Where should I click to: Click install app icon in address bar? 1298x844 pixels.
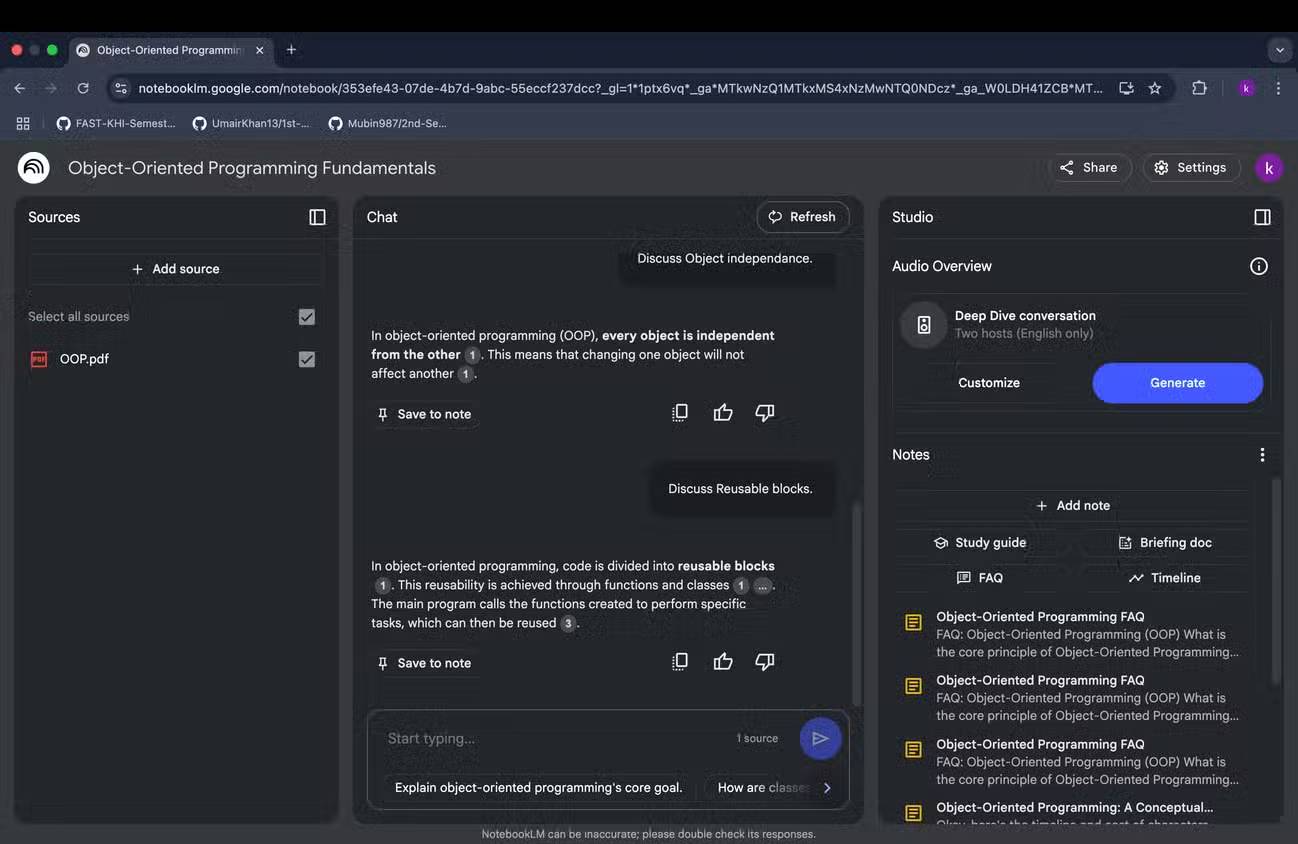[1126, 88]
